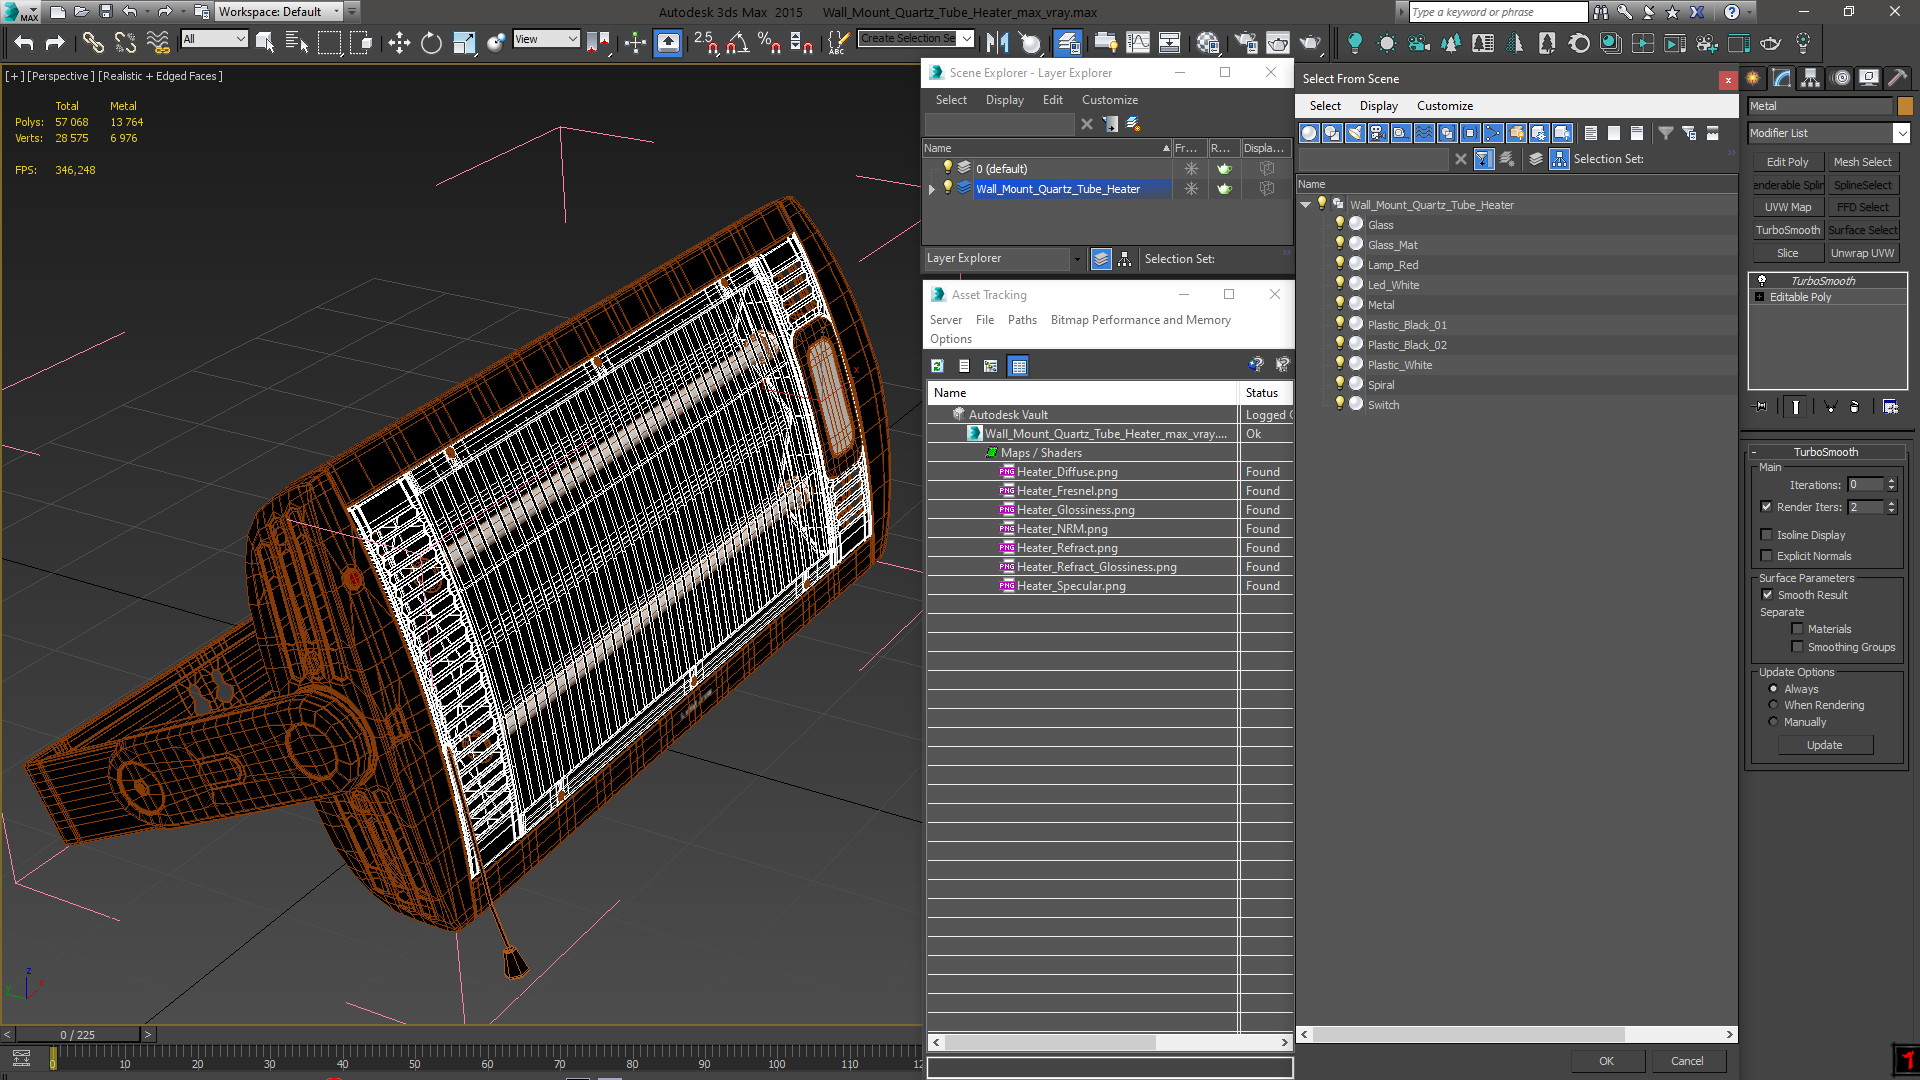
Task: Toggle the TurboSmooth modifier lightbulb
Action: coord(1762,281)
